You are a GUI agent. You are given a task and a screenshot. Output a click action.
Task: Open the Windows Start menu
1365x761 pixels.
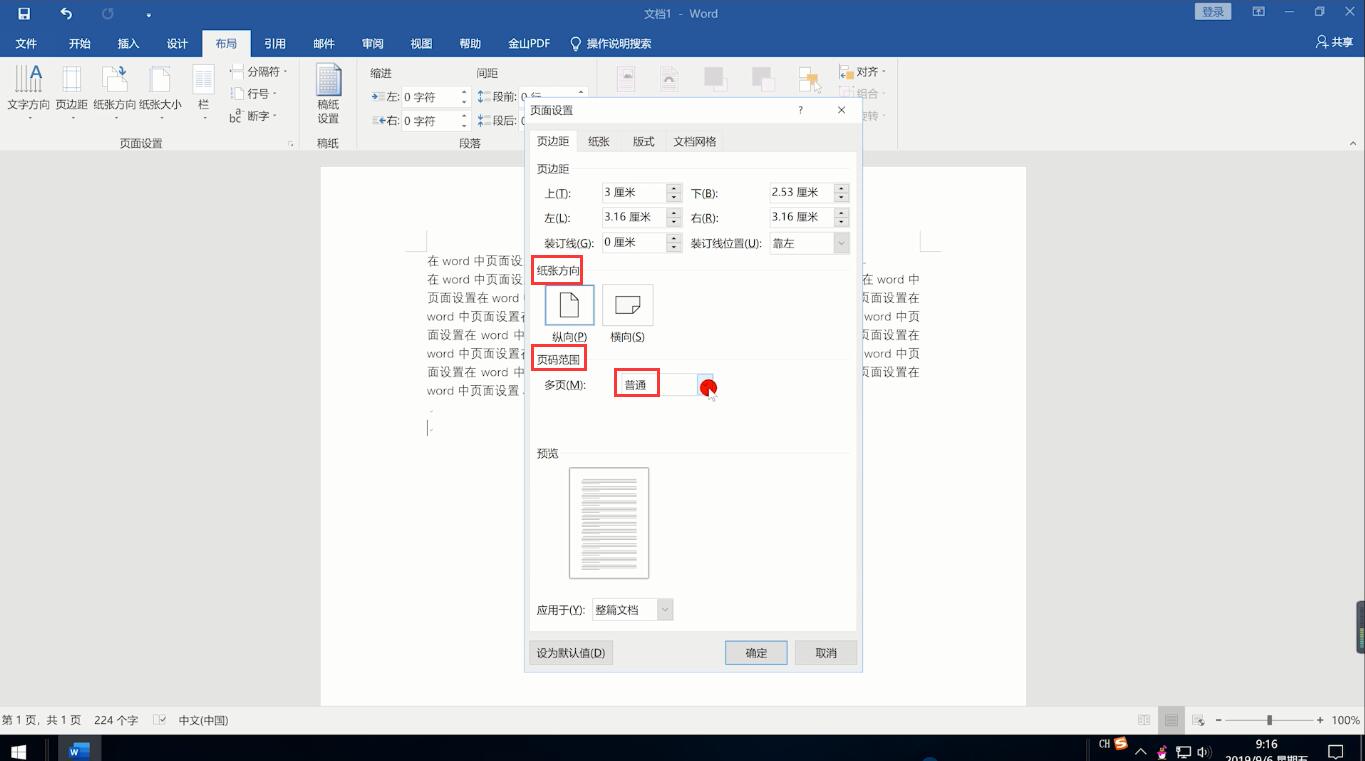[18, 750]
